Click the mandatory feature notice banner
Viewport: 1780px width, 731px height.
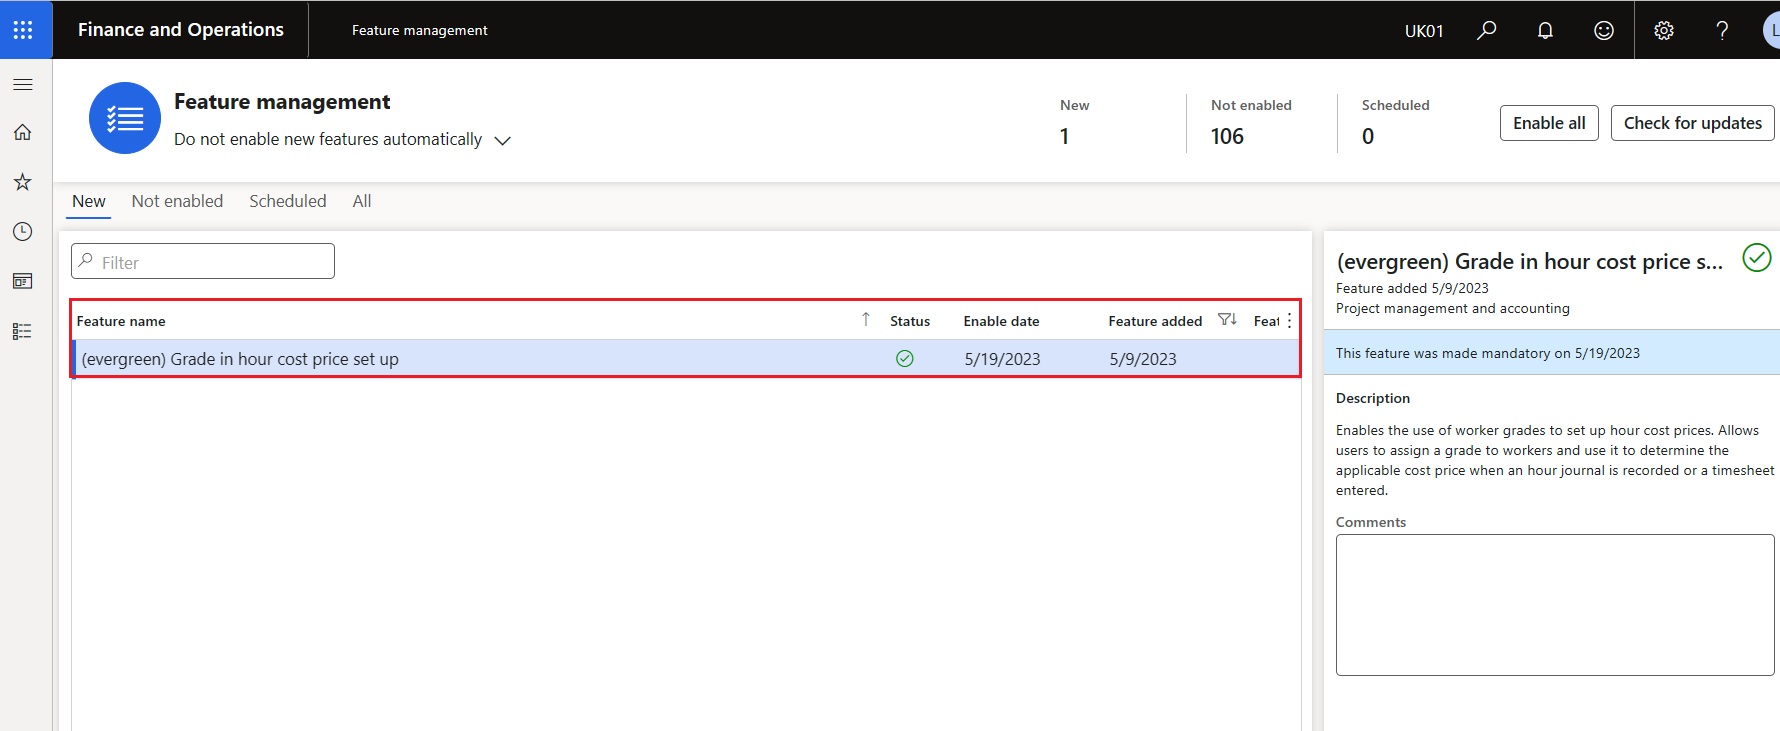tap(1552, 352)
